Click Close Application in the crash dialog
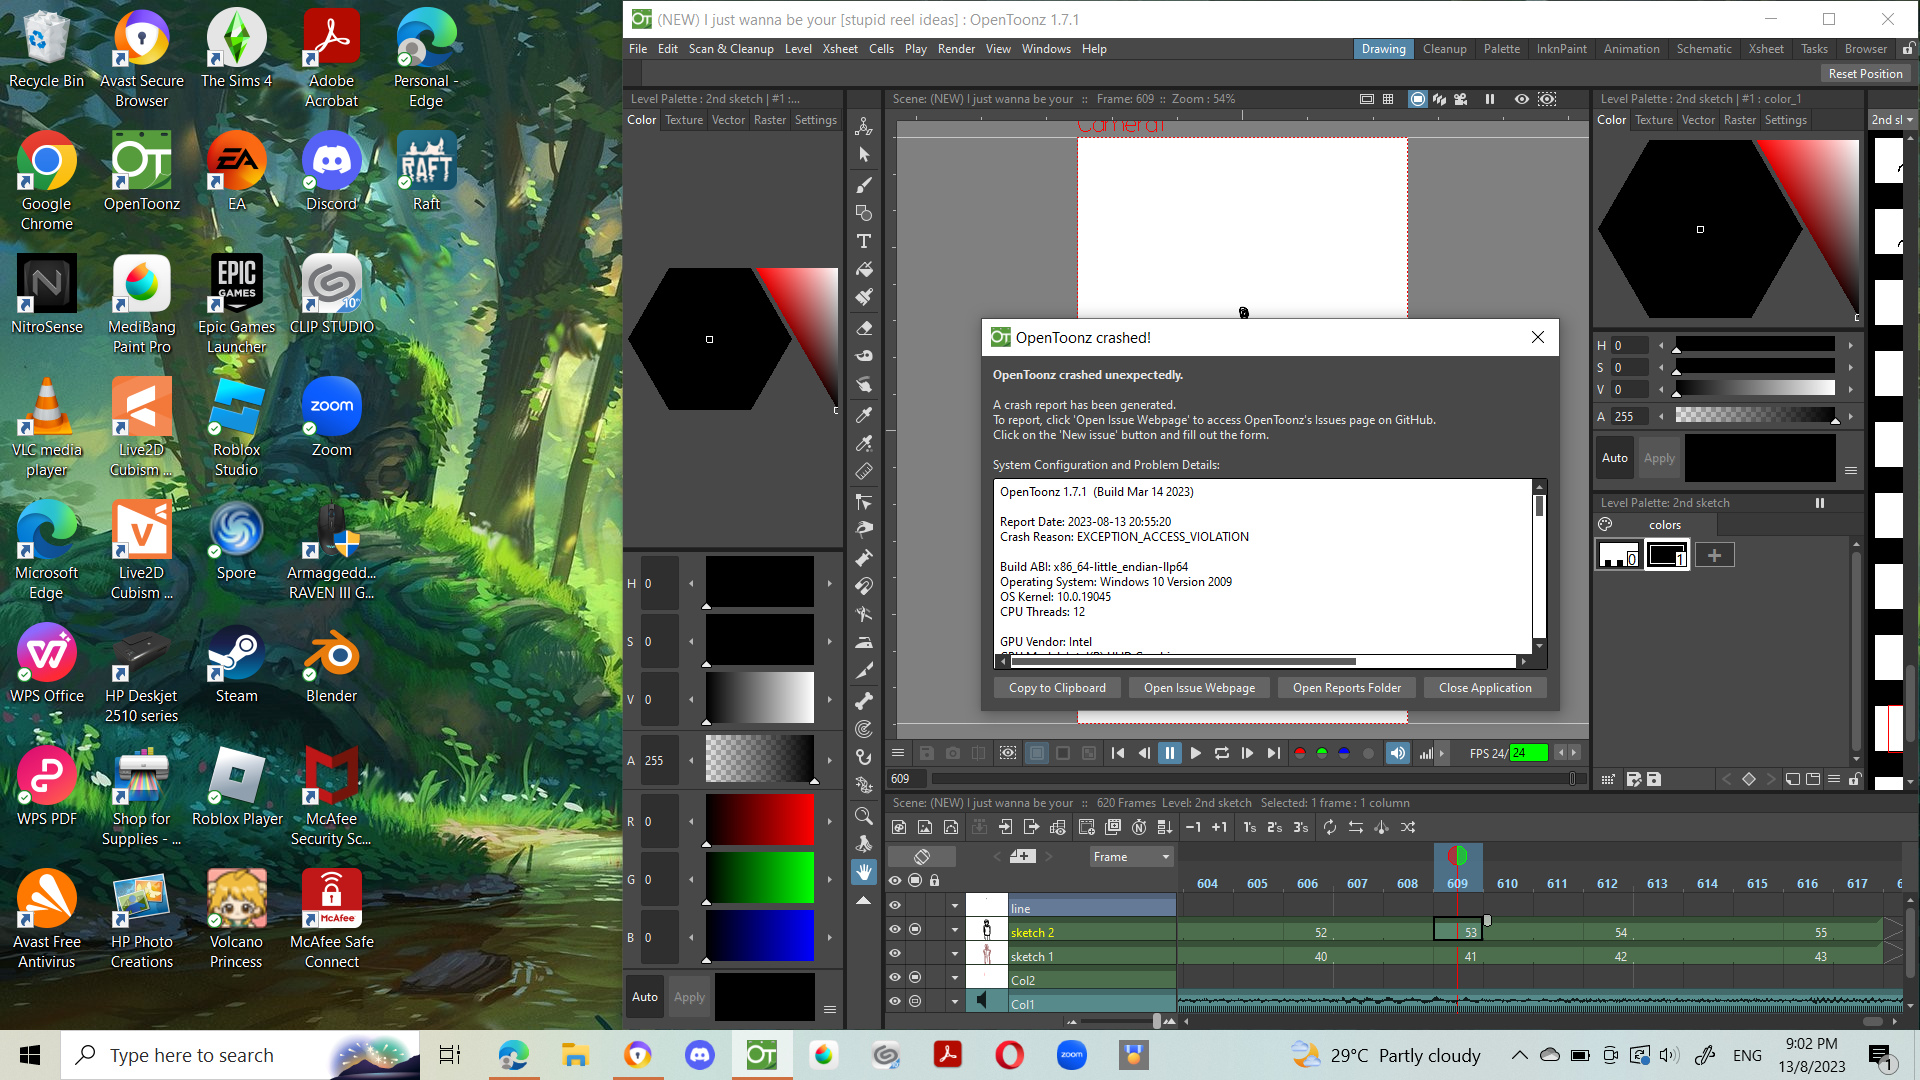 (1485, 687)
